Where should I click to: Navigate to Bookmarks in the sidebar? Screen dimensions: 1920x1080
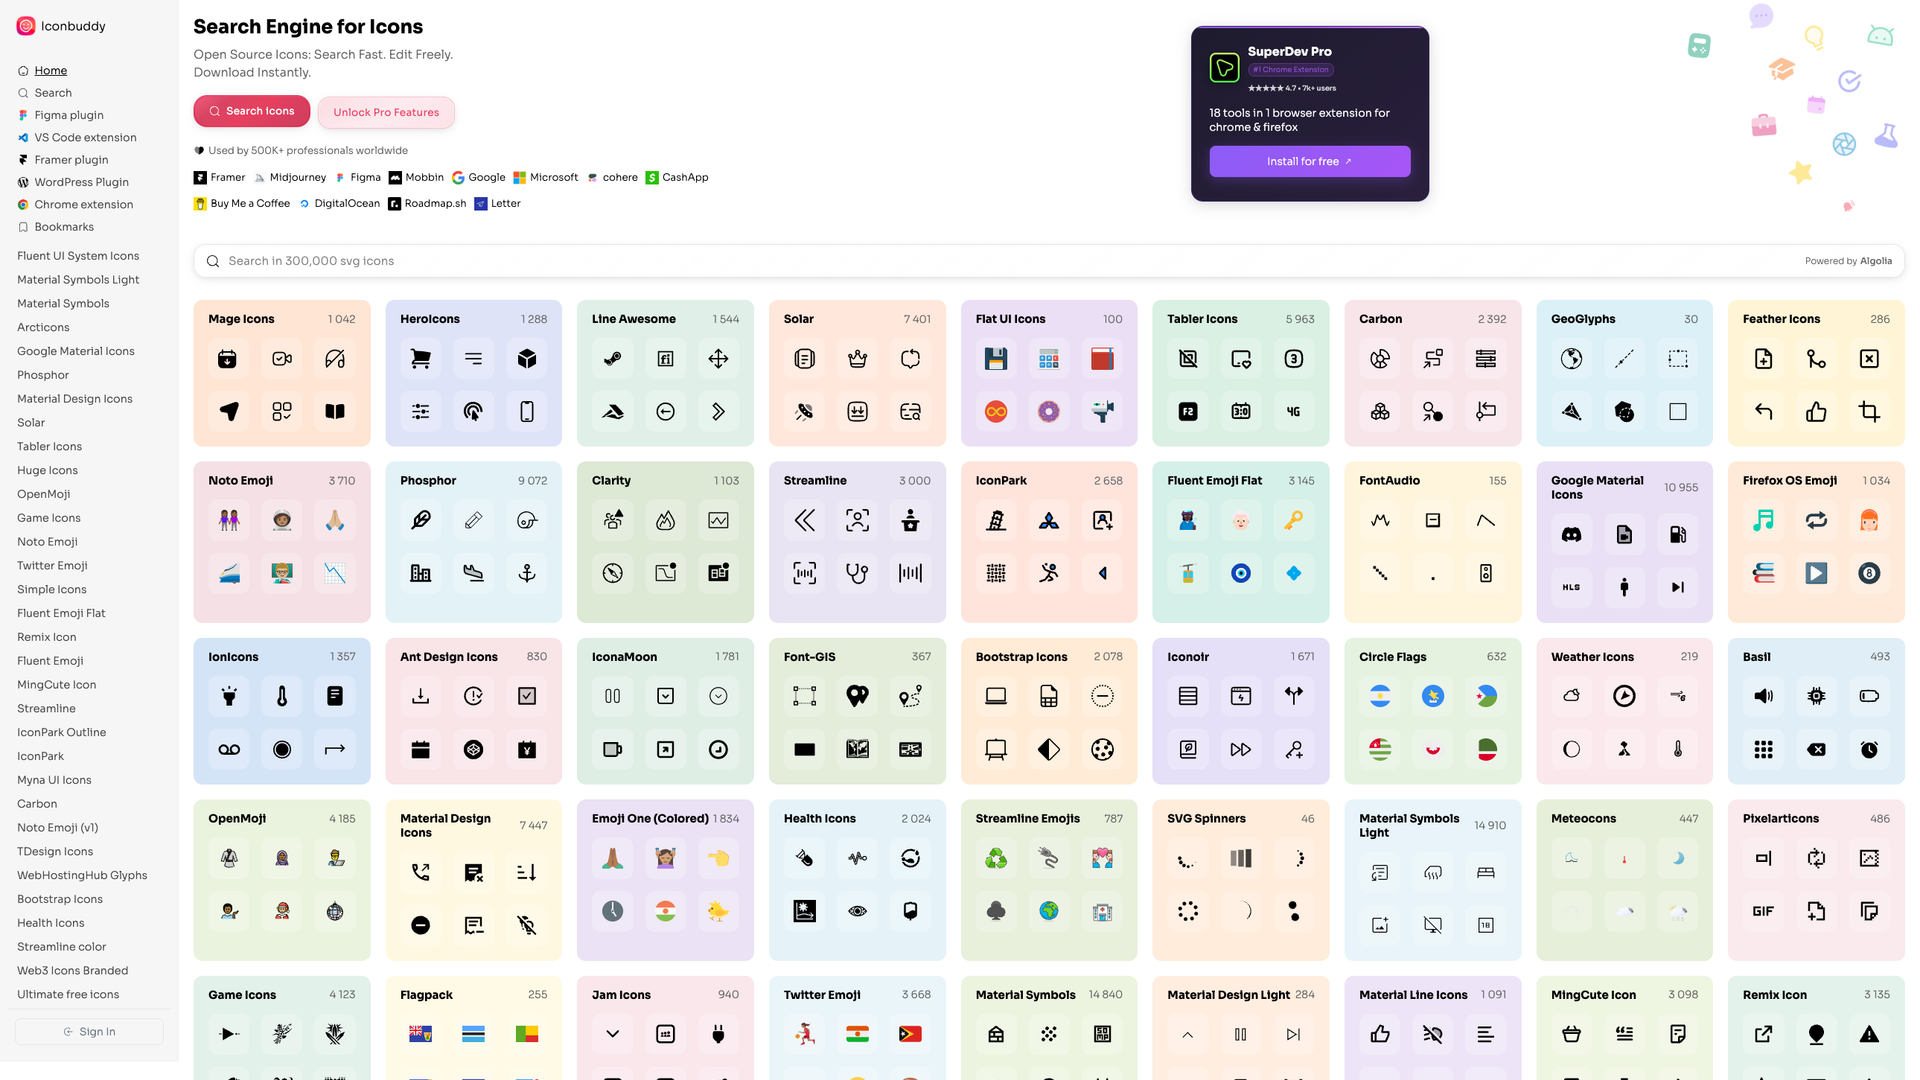63,227
